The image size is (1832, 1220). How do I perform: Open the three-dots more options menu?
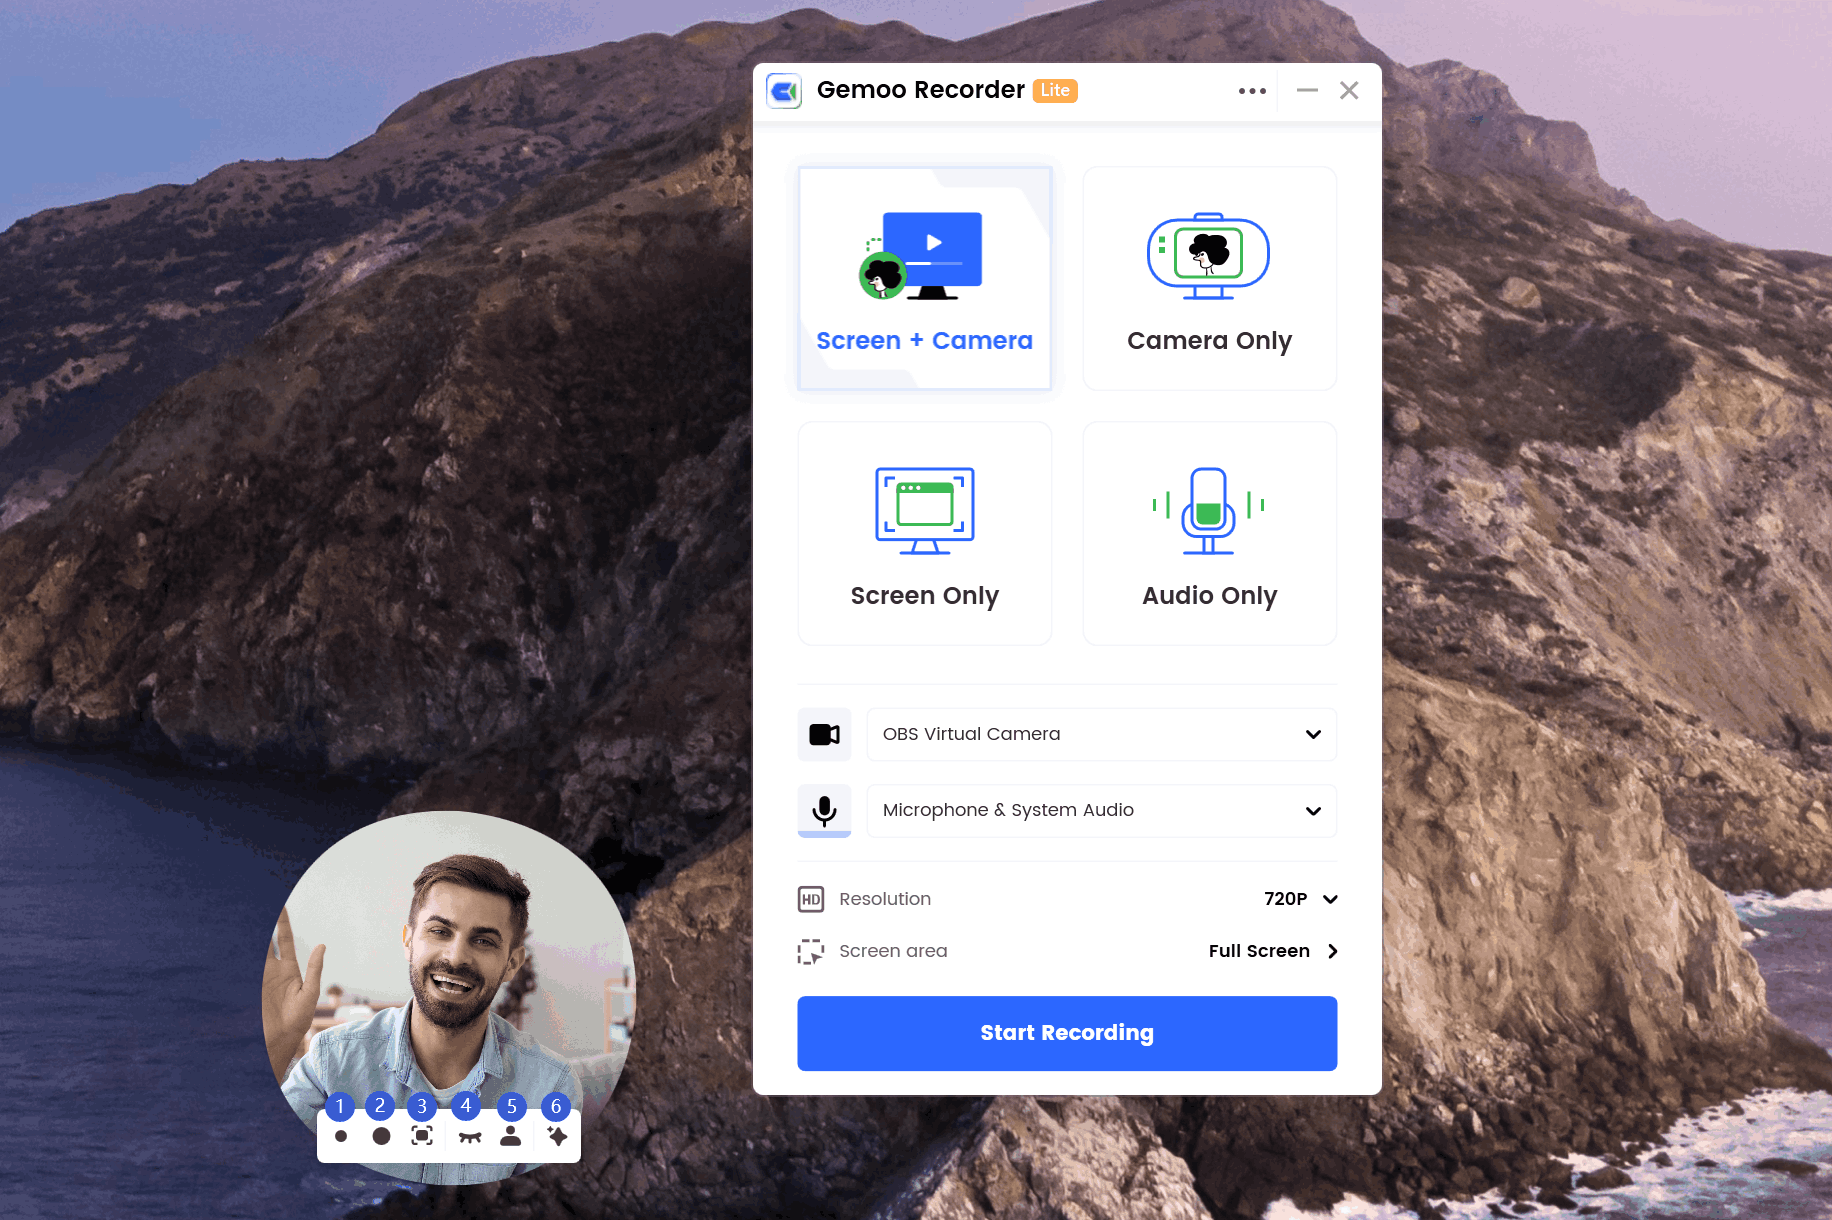pyautogui.click(x=1252, y=91)
